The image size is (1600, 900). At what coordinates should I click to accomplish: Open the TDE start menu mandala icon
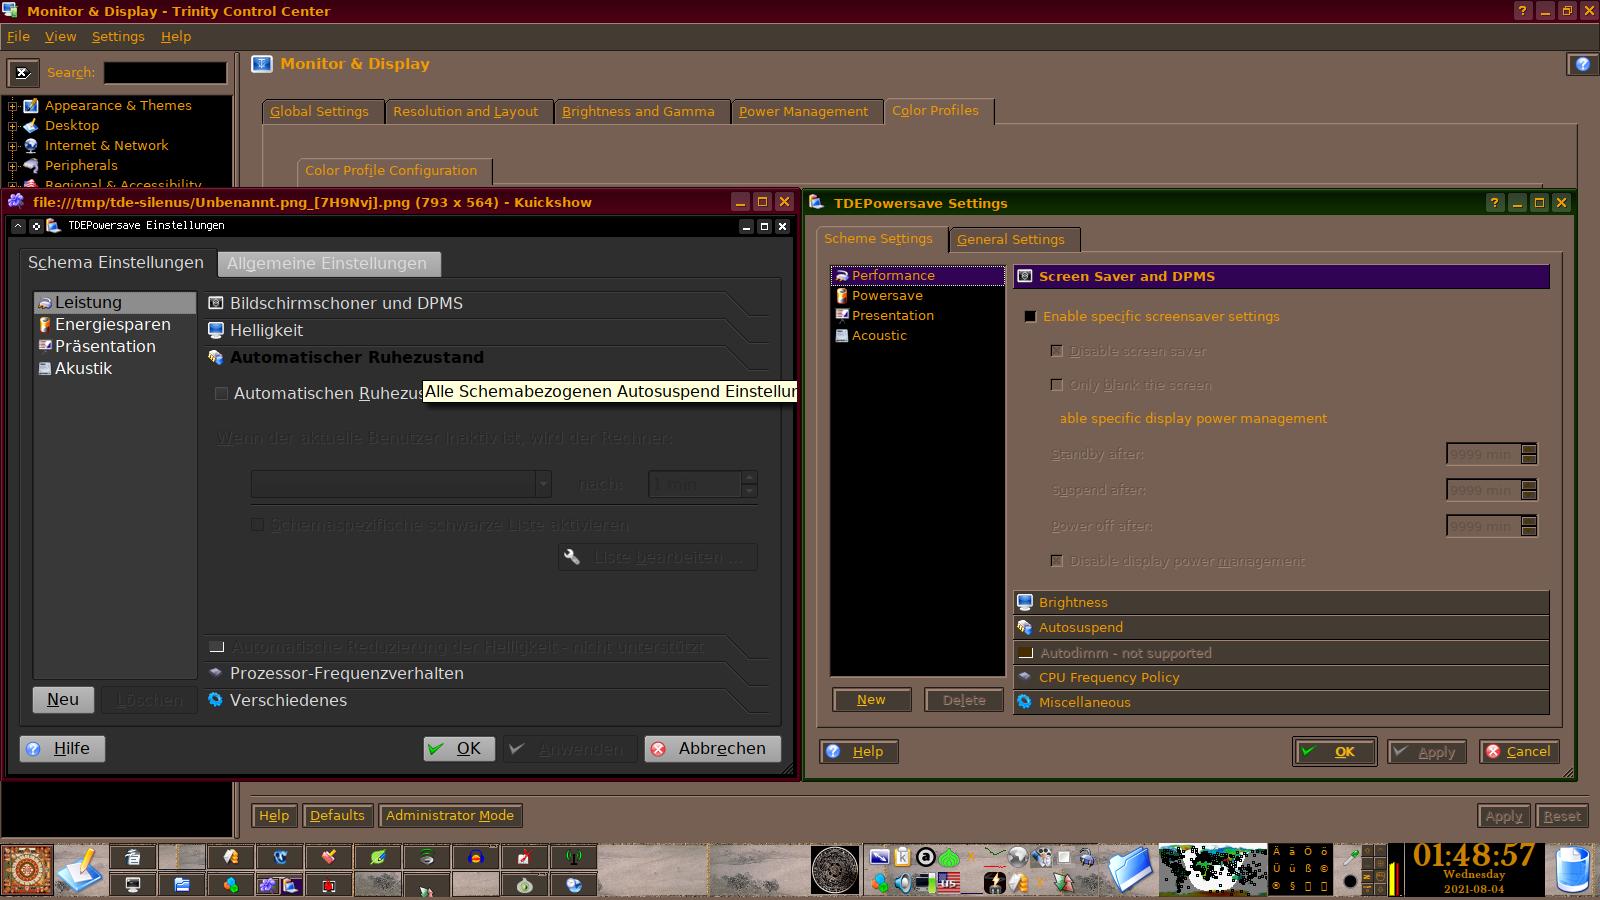pyautogui.click(x=27, y=870)
